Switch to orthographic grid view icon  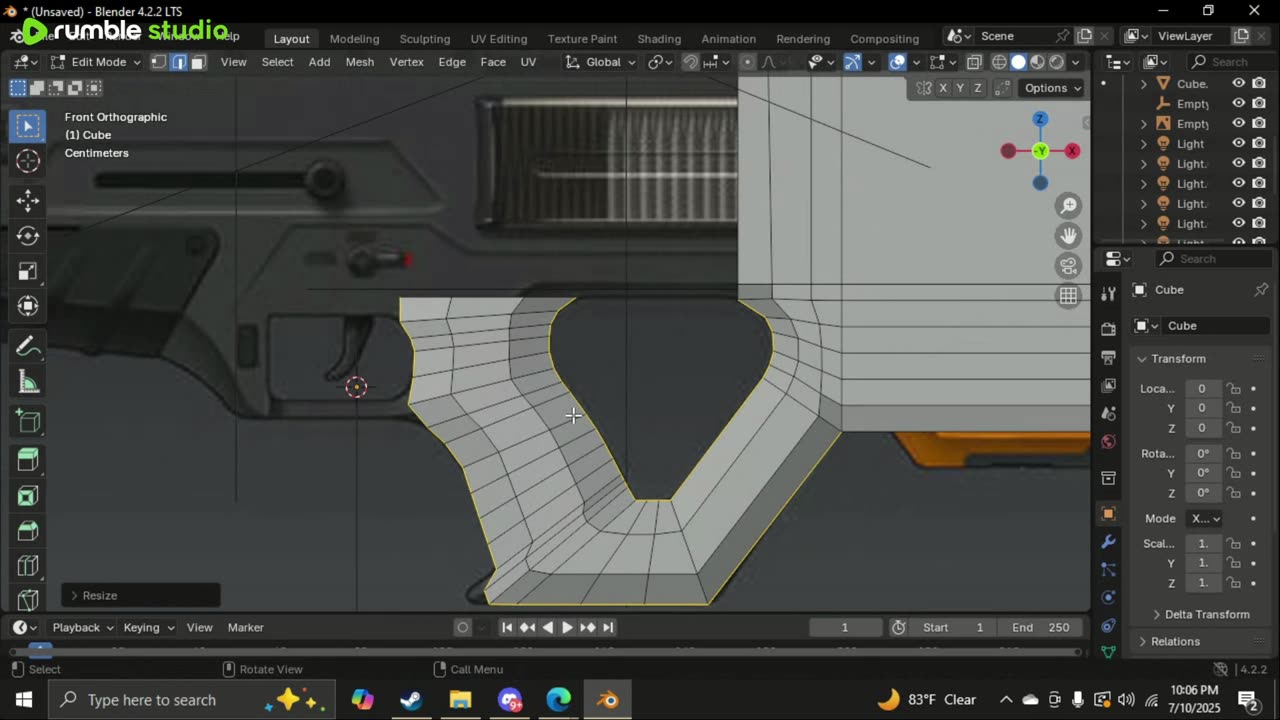(1069, 296)
